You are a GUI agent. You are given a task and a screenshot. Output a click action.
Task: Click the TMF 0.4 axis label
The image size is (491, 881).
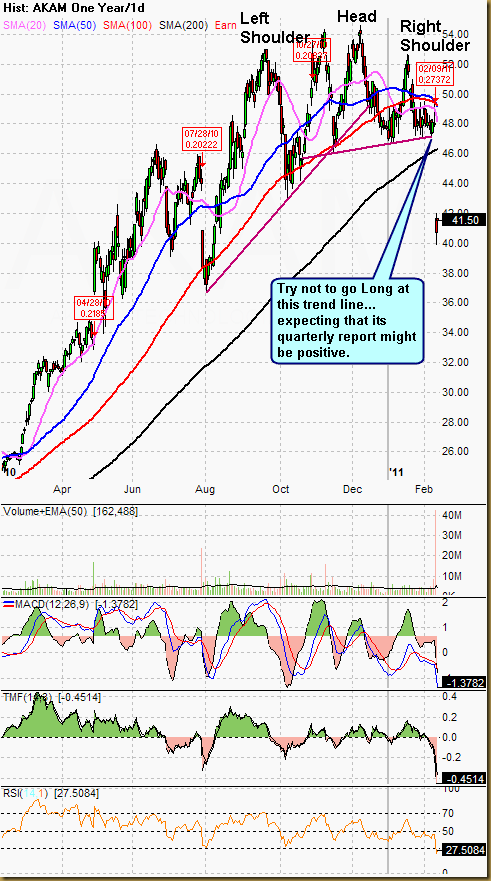coord(450,697)
